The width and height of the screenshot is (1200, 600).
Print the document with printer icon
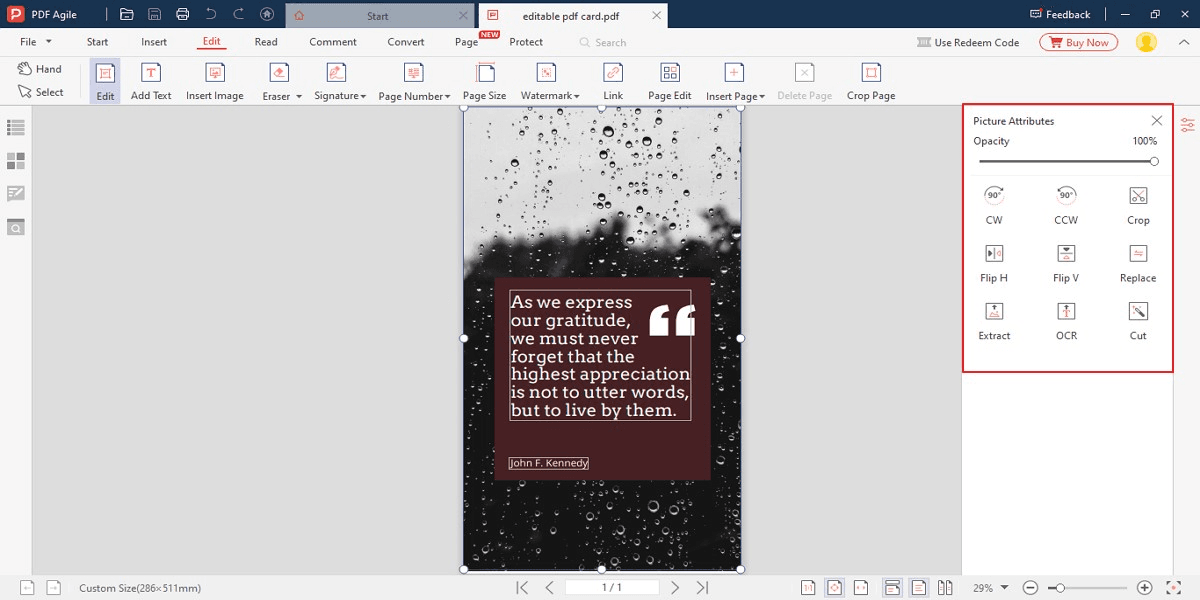pyautogui.click(x=182, y=14)
